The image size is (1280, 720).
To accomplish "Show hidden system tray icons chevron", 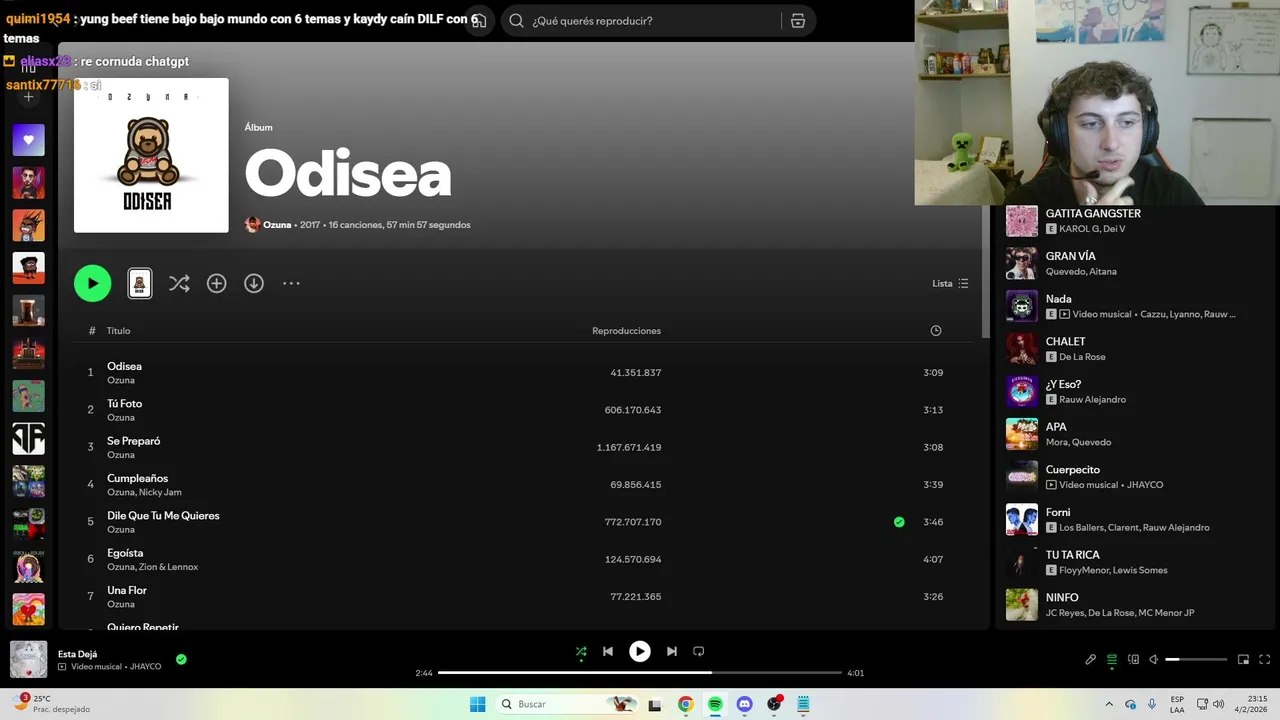I will [1108, 704].
